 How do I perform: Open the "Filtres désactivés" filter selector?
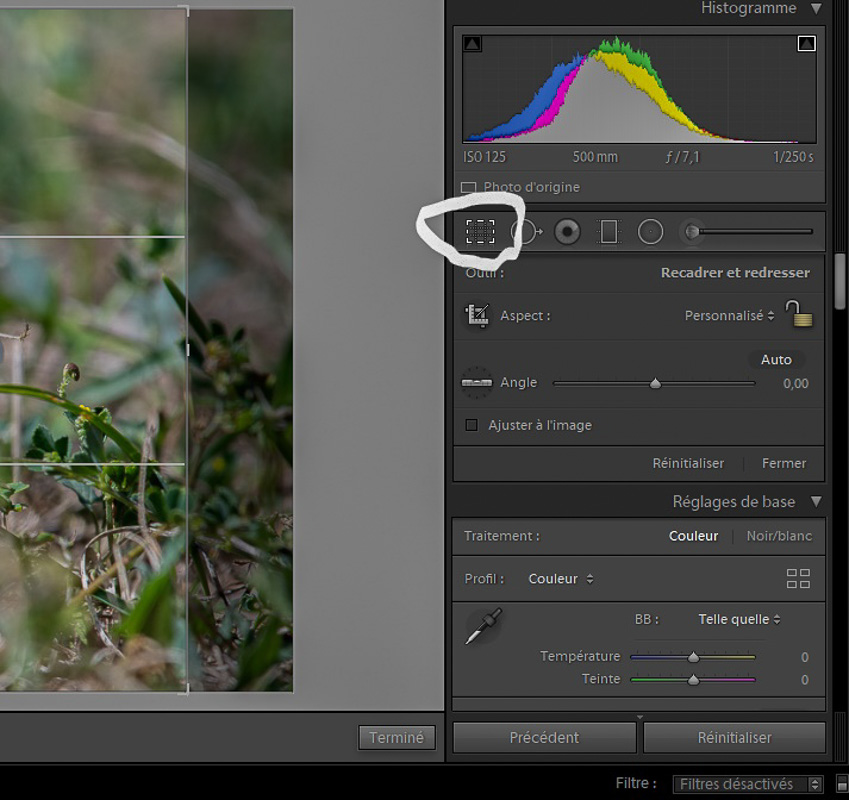point(747,784)
